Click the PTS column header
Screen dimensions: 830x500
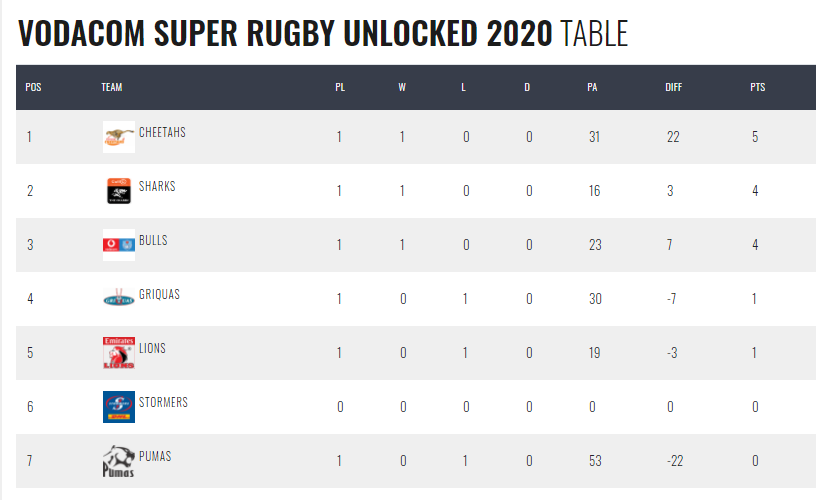pyautogui.click(x=757, y=87)
